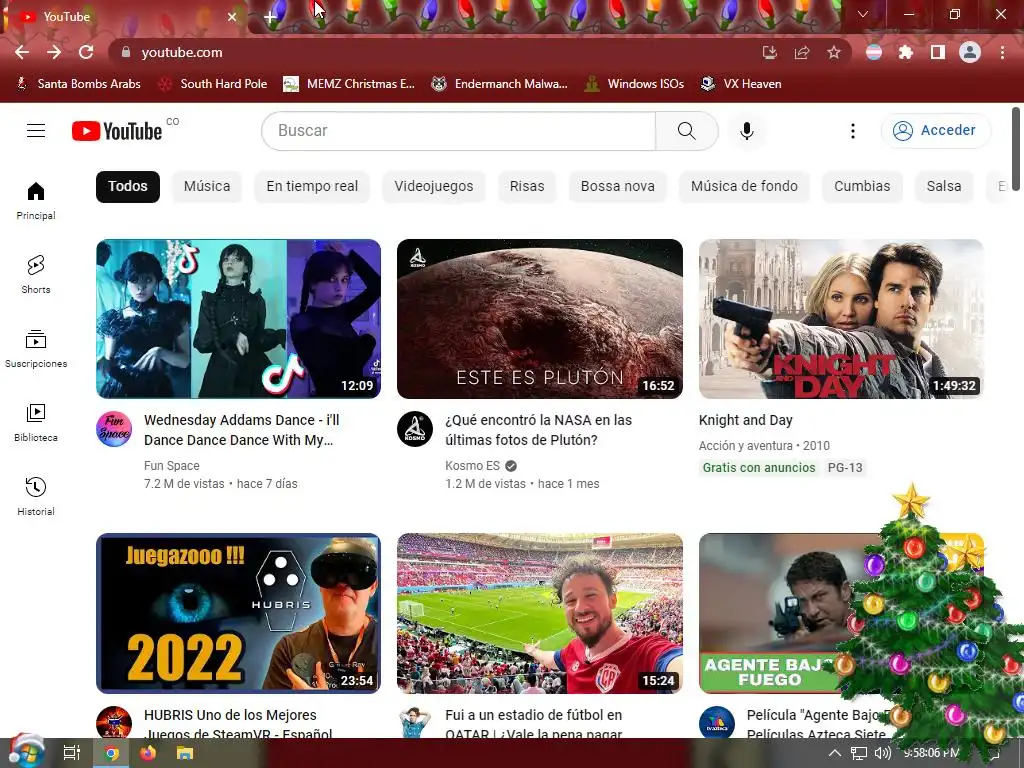
Task: Click the Fun Space channel name
Action: pyautogui.click(x=172, y=466)
